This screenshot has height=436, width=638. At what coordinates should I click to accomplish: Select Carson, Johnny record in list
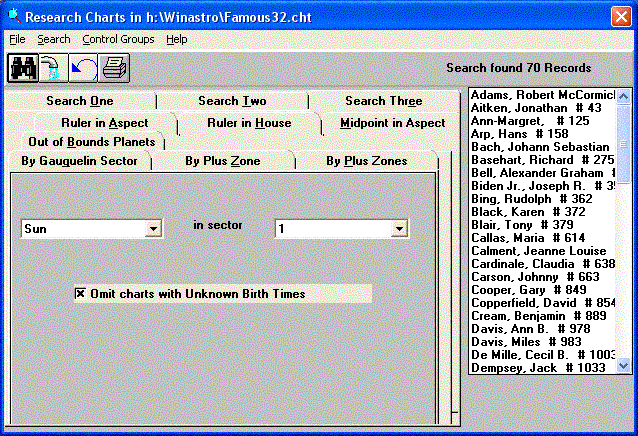[x=534, y=277]
